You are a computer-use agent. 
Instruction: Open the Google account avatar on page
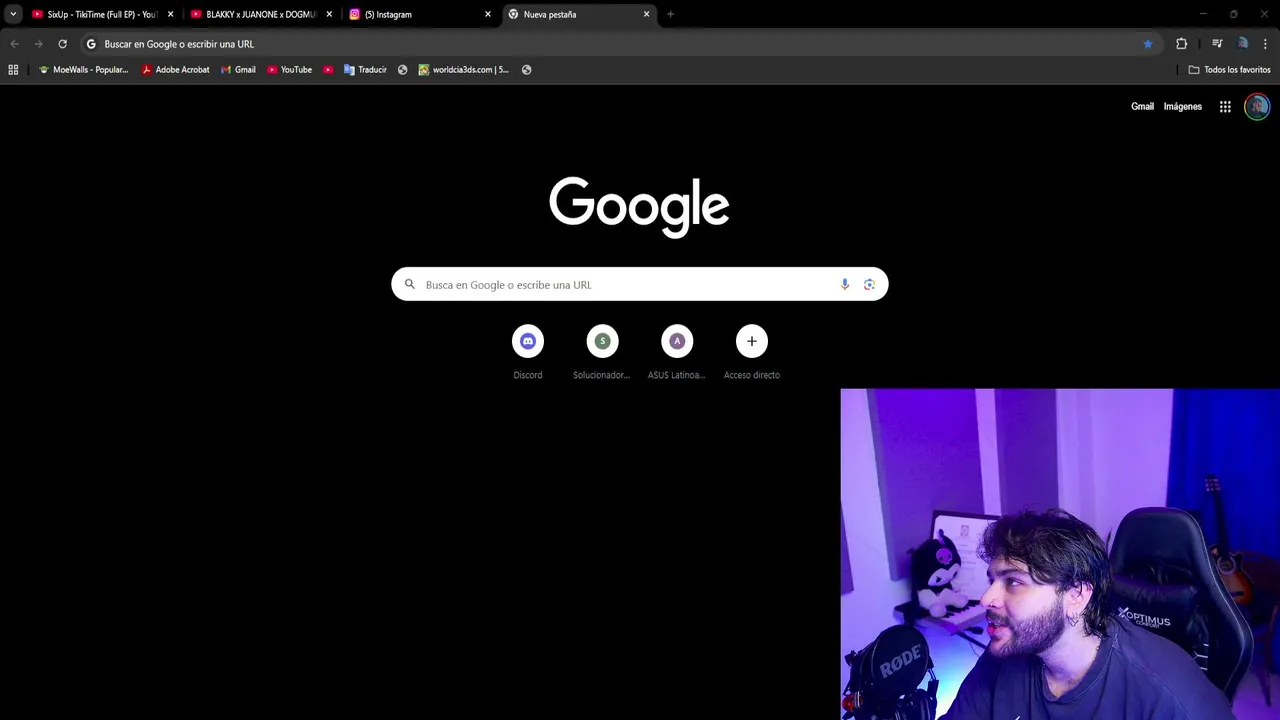[x=1257, y=106]
